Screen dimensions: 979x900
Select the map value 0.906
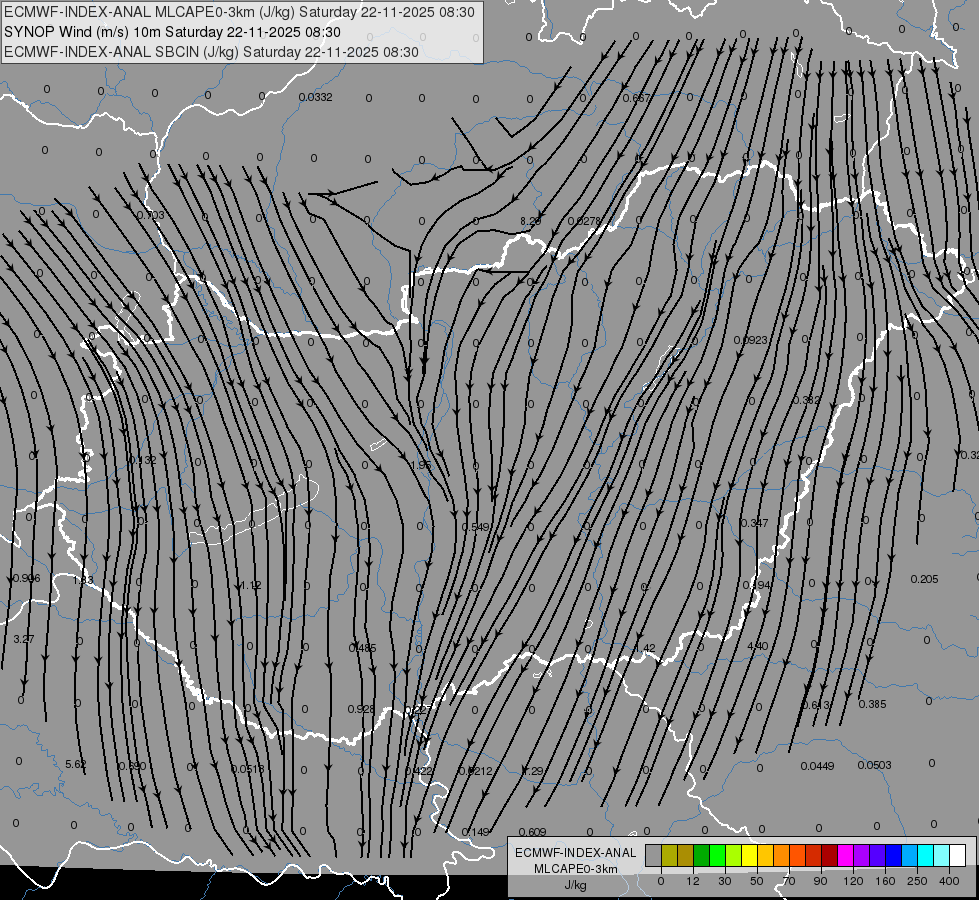click(26, 578)
